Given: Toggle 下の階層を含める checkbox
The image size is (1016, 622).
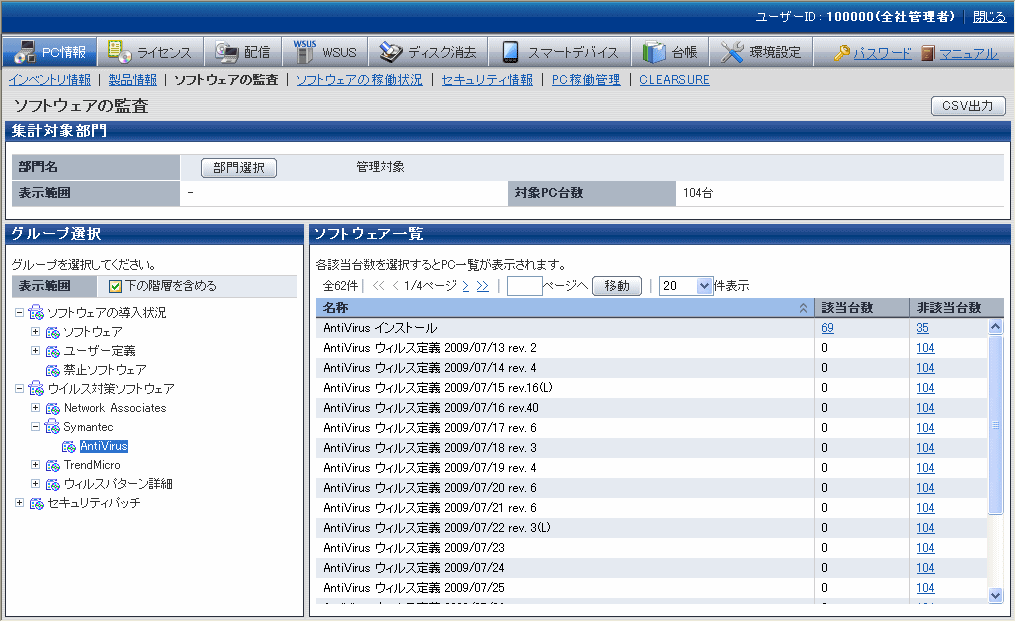Looking at the screenshot, I should click(x=115, y=286).
